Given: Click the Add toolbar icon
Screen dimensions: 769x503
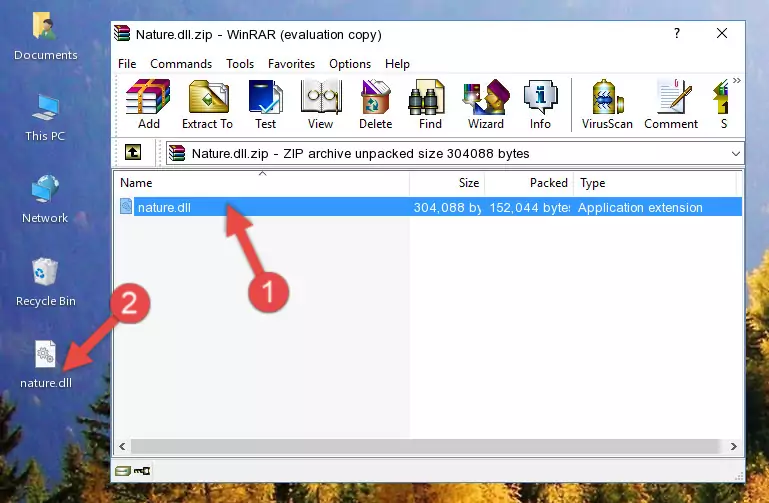Looking at the screenshot, I should (148, 104).
